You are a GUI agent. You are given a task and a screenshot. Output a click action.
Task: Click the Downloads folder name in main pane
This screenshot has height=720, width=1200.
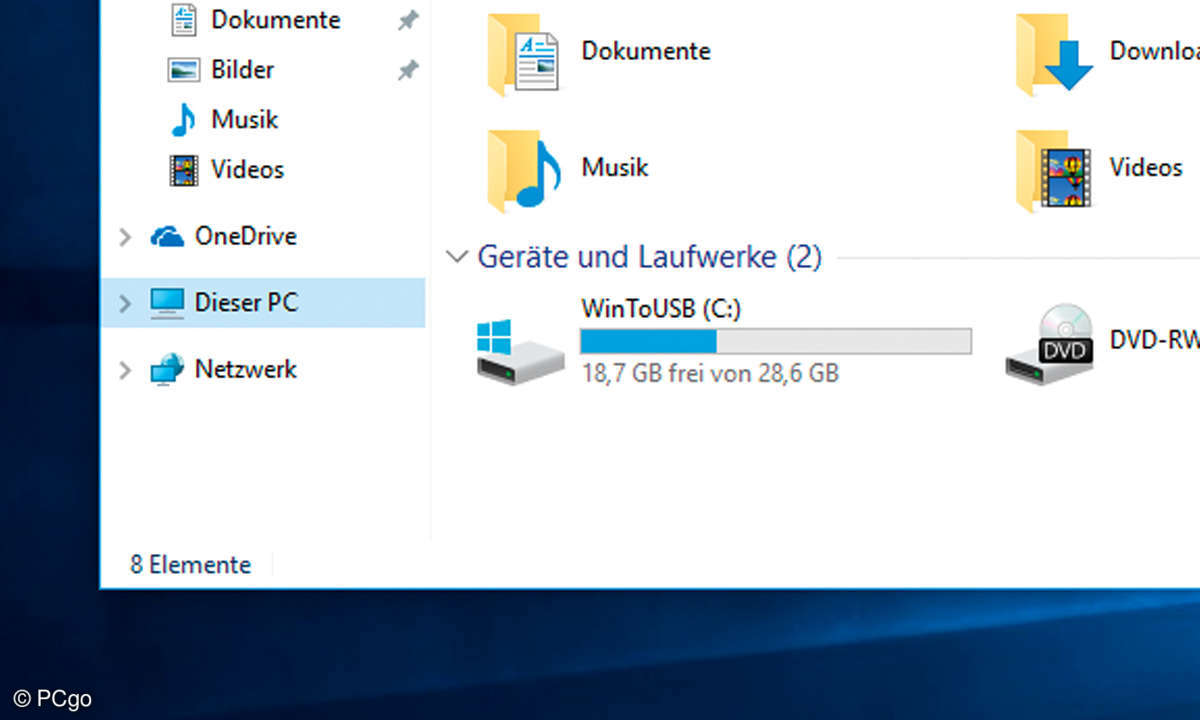[x=1155, y=50]
